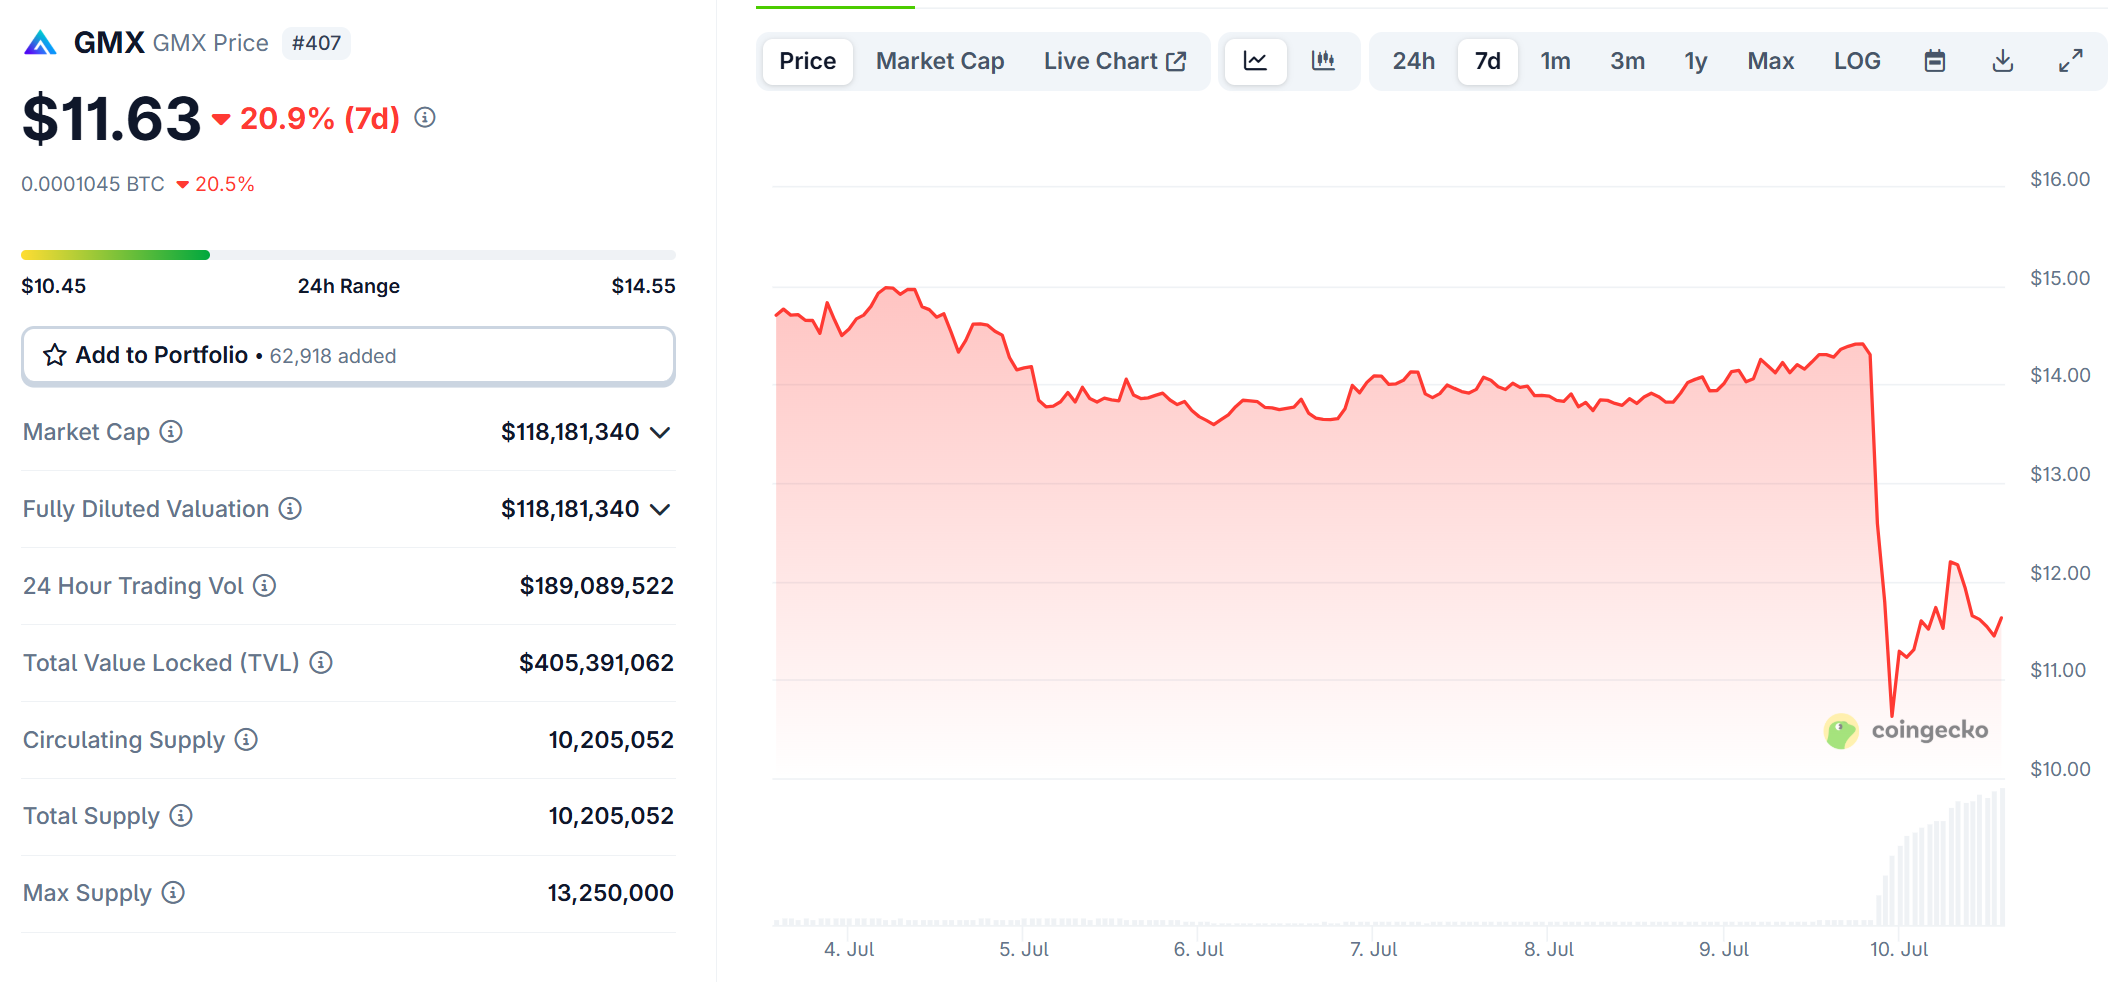Click the Max Supply info icon
This screenshot has height=982, width=2116.
173,893
